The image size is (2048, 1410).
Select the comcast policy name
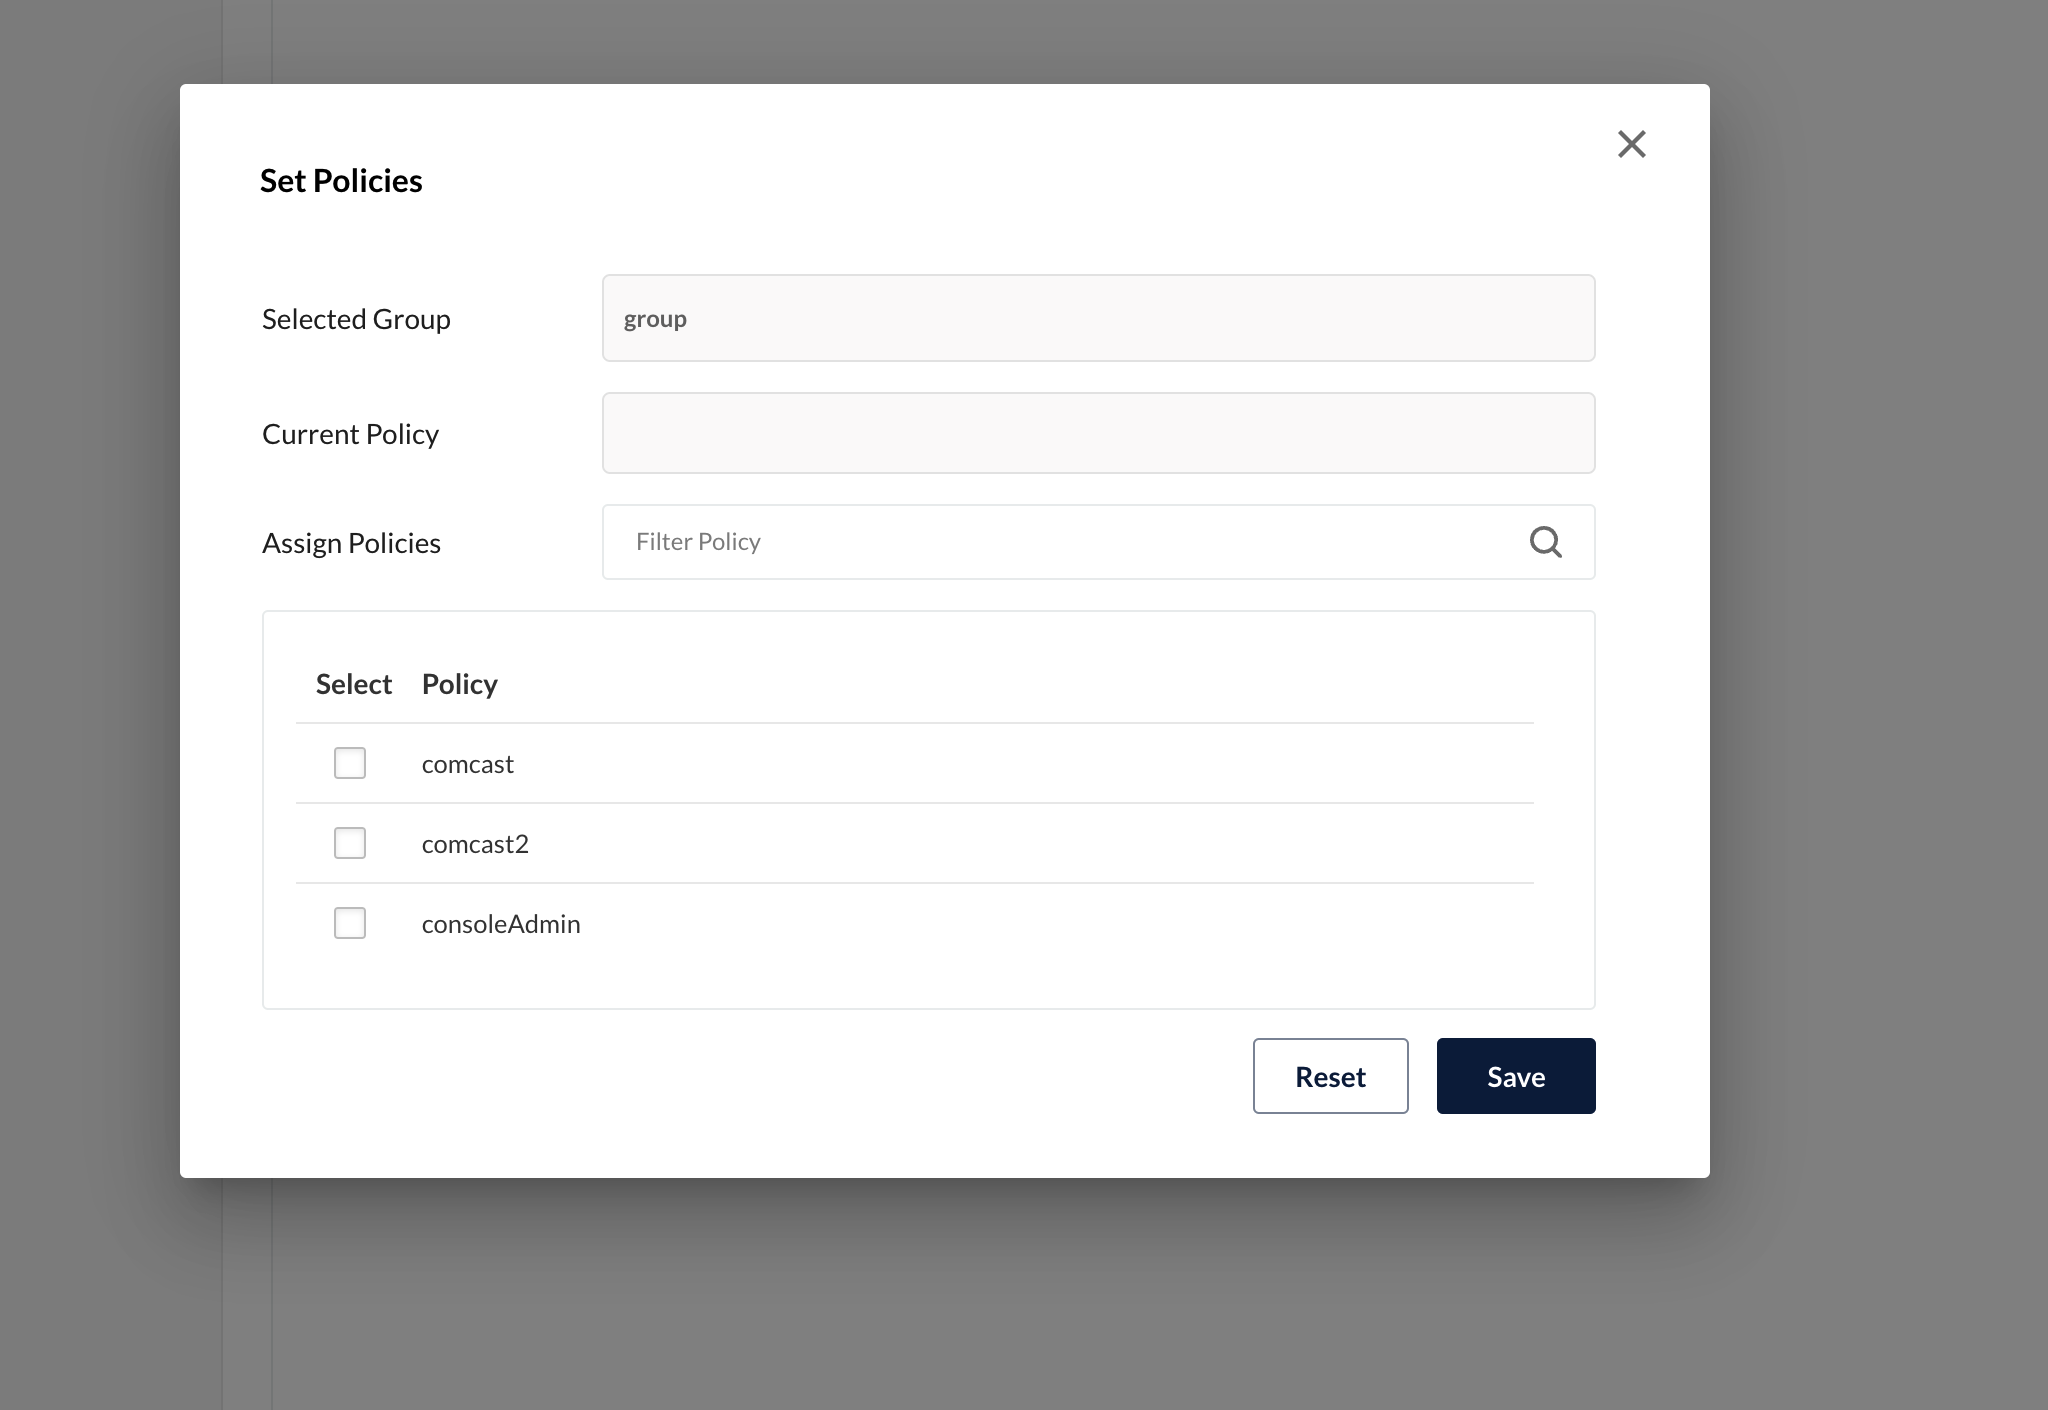tap(467, 764)
